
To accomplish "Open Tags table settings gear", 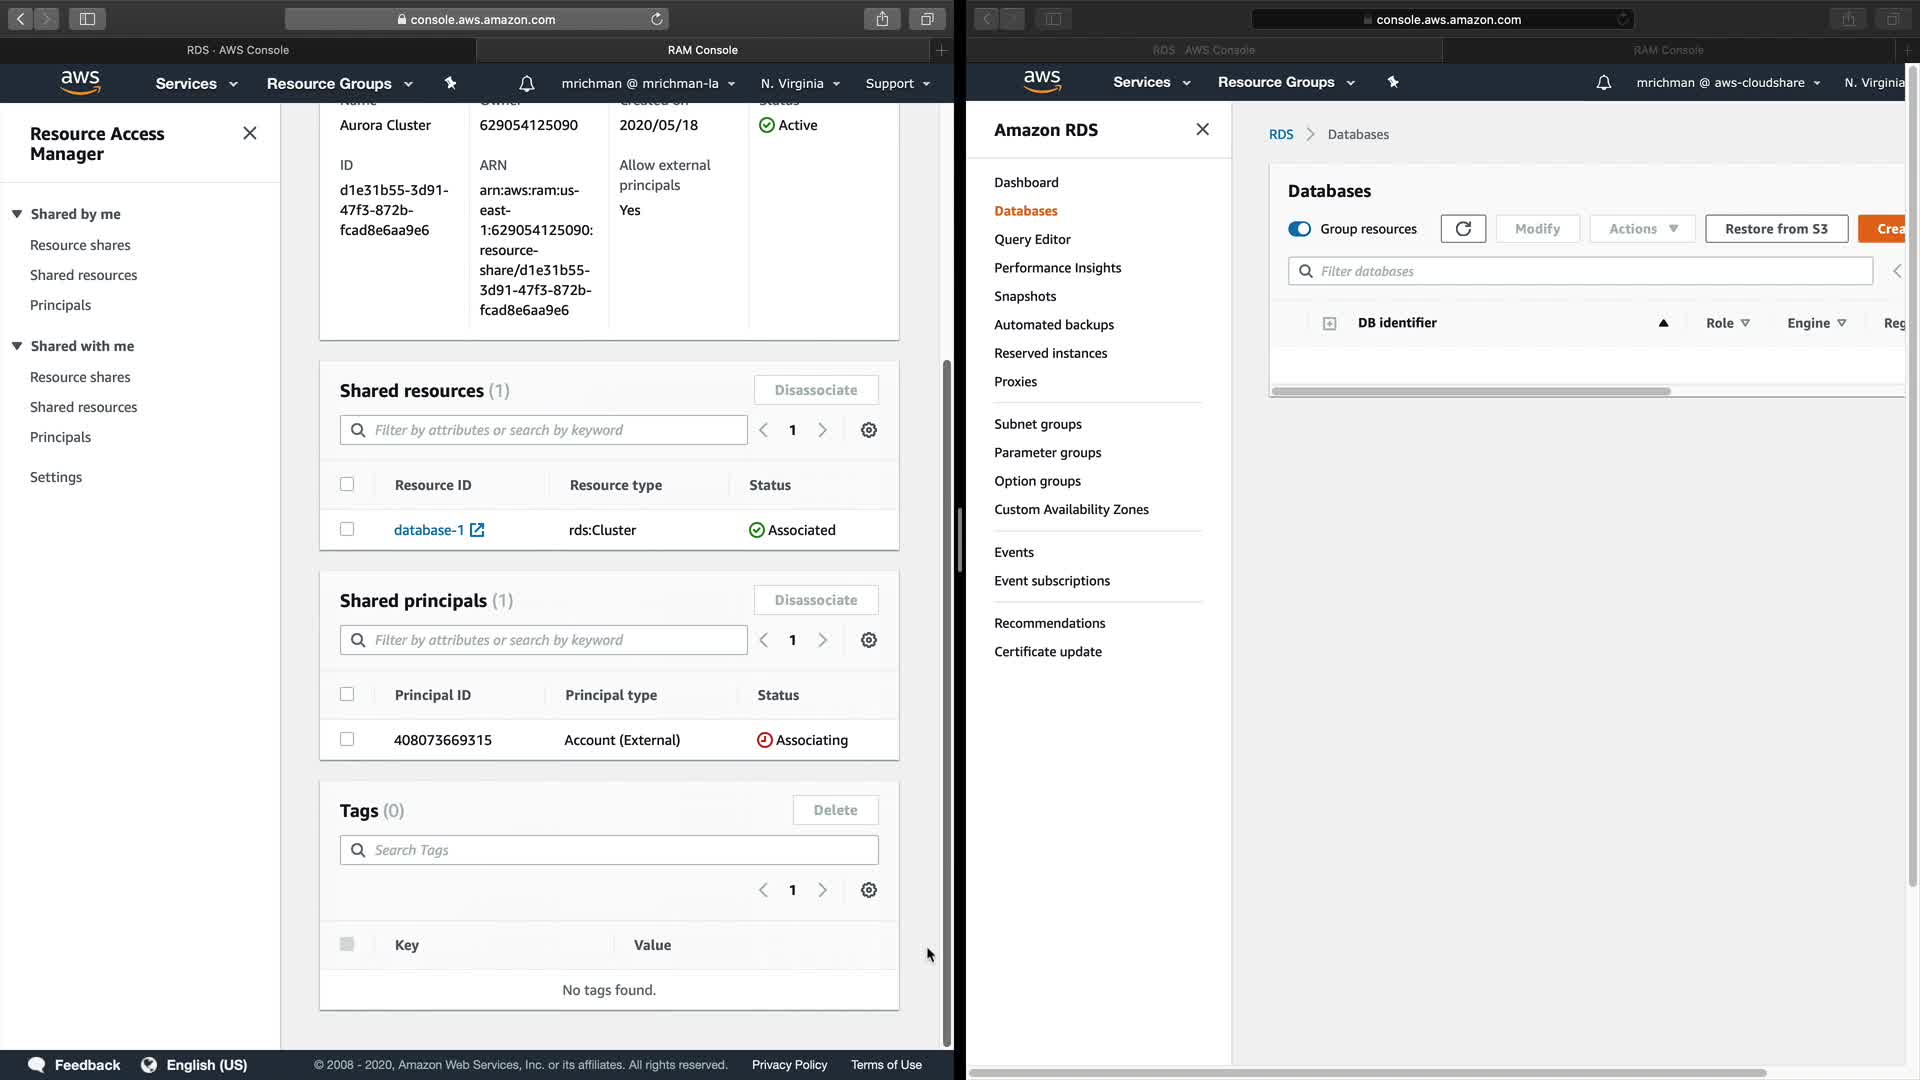I will (x=869, y=890).
